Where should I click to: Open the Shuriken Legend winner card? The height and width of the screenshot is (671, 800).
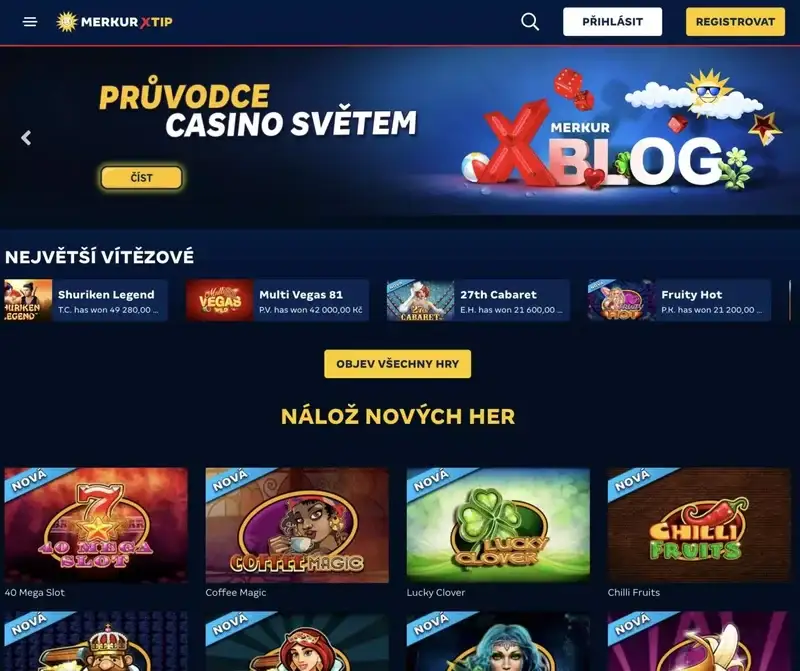[x=86, y=300]
